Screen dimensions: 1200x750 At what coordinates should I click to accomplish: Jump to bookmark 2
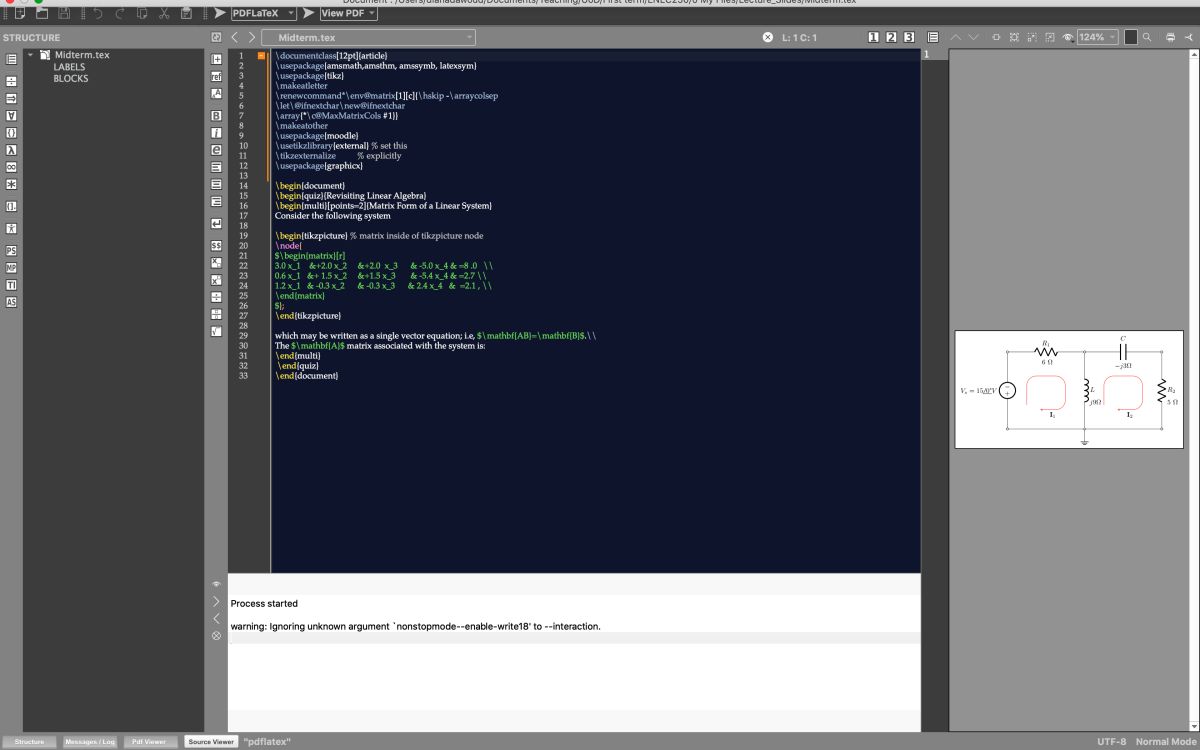(891, 37)
